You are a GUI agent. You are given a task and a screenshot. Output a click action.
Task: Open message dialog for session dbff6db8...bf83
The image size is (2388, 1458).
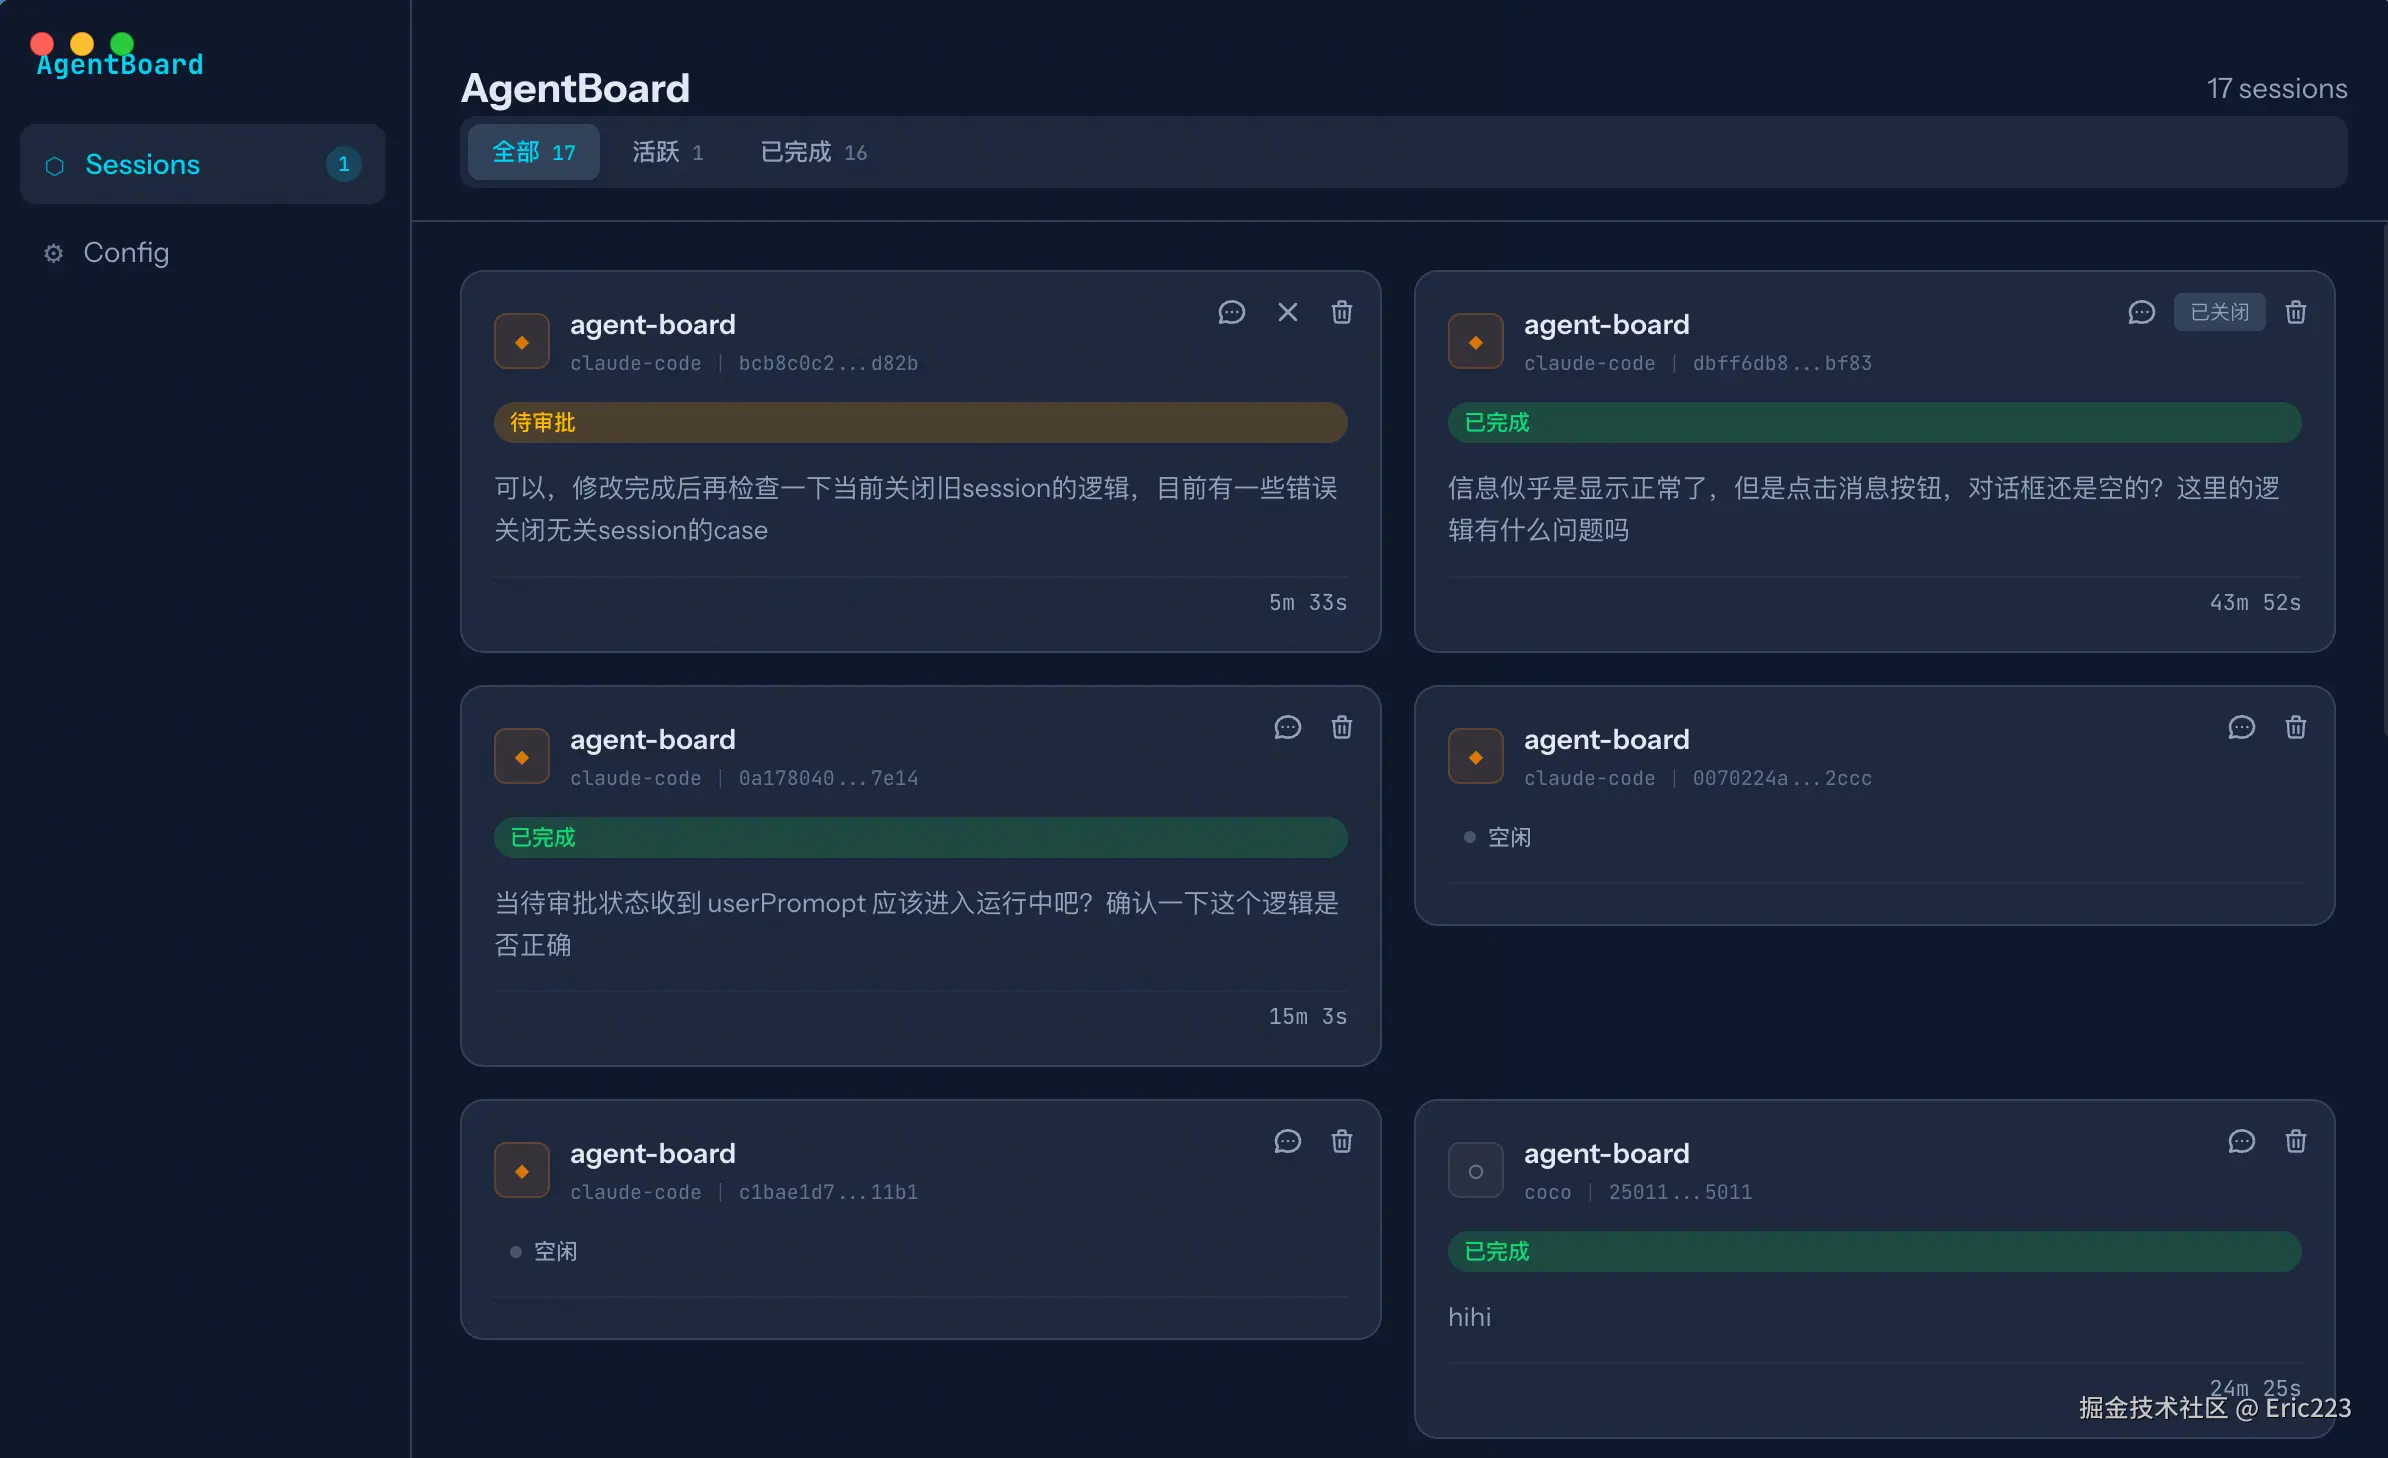pos(2141,313)
